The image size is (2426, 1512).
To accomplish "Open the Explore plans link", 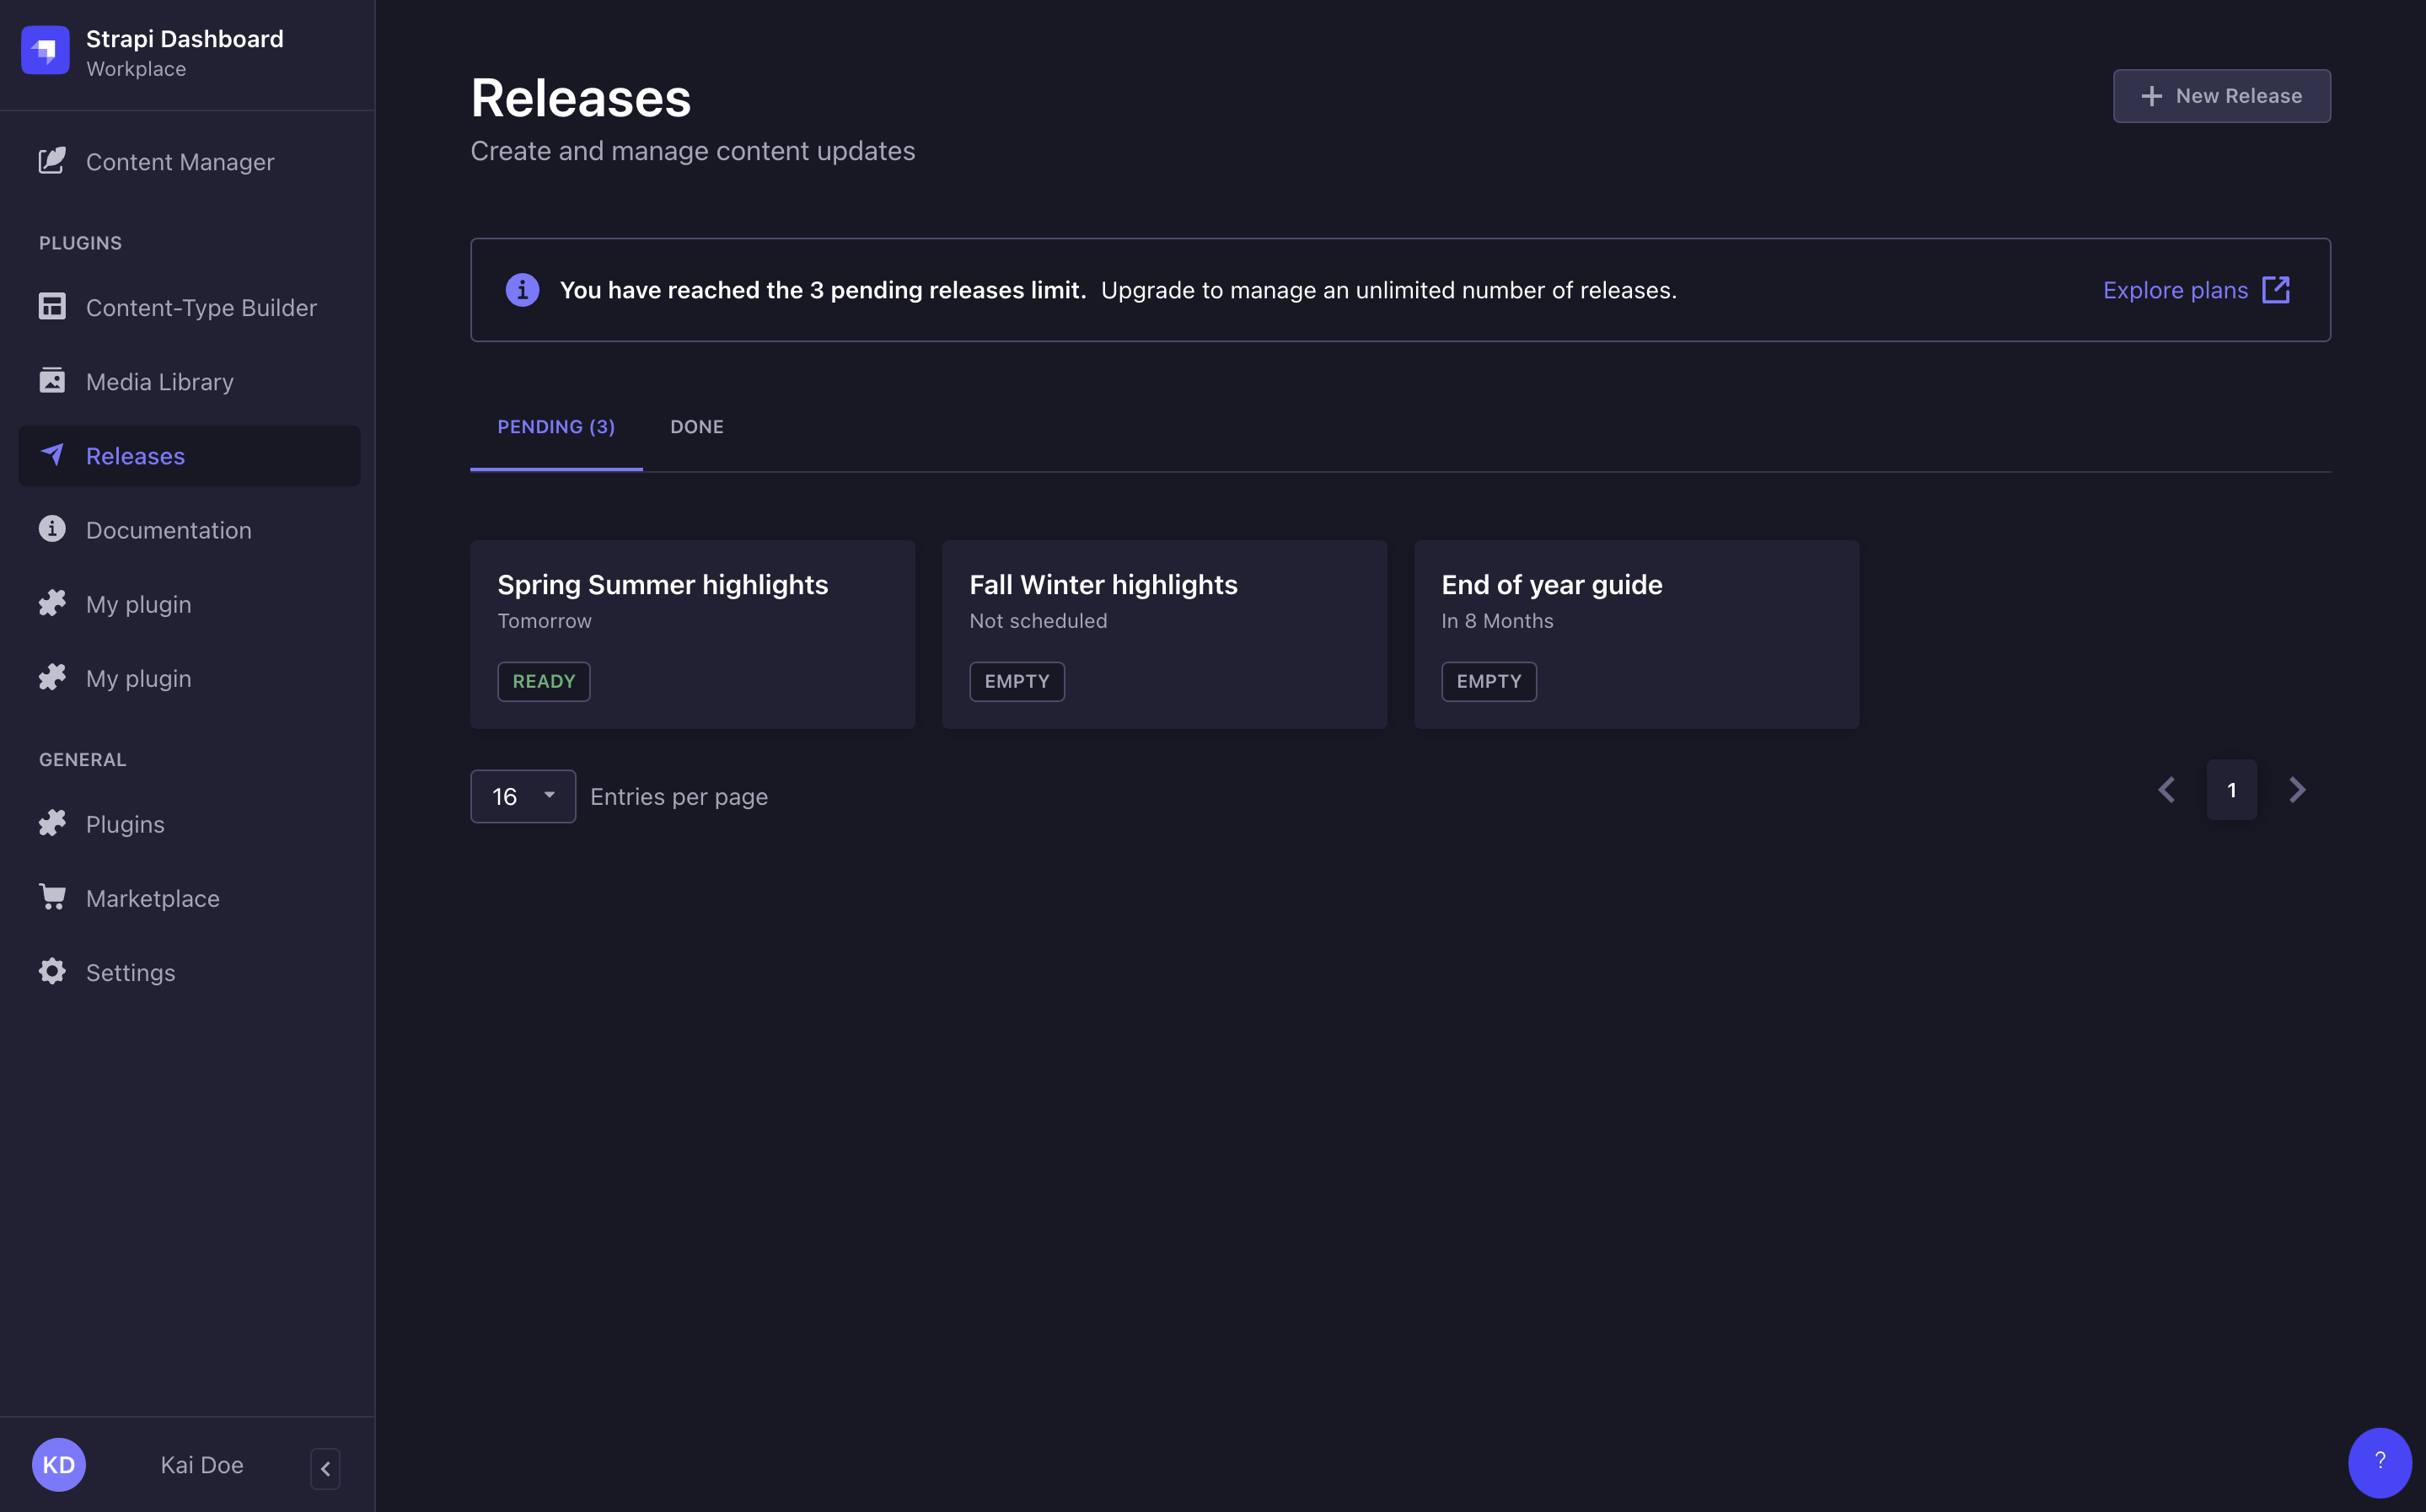I will click(2174, 289).
